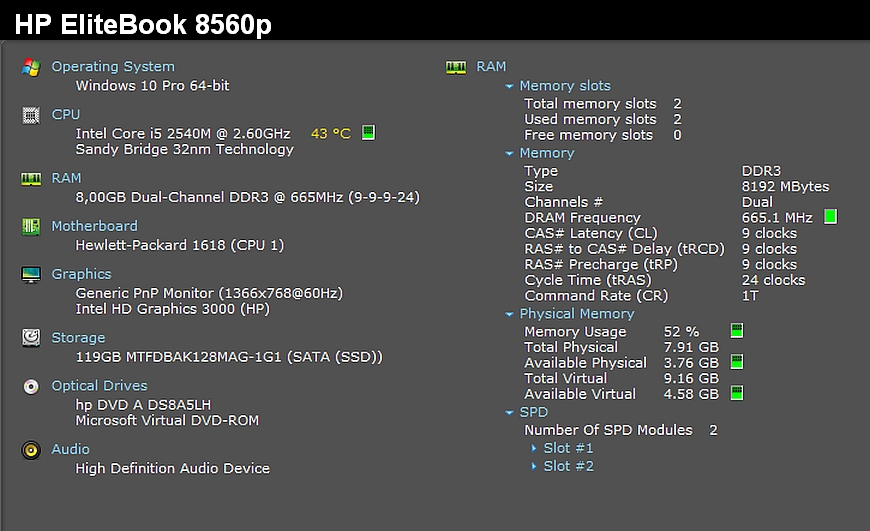Image resolution: width=870 pixels, height=531 pixels.
Task: Open the Motherboard section link
Action: 94,226
